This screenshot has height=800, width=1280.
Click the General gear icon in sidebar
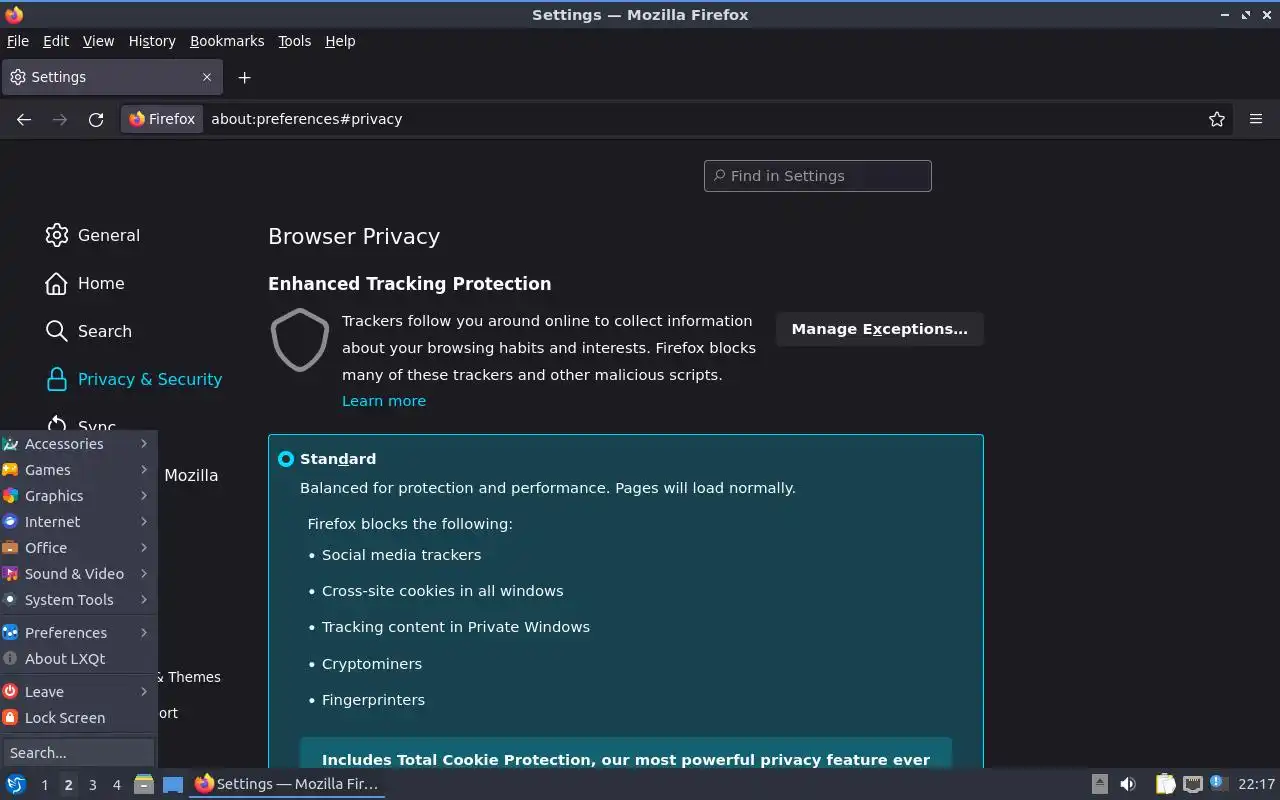coord(57,235)
